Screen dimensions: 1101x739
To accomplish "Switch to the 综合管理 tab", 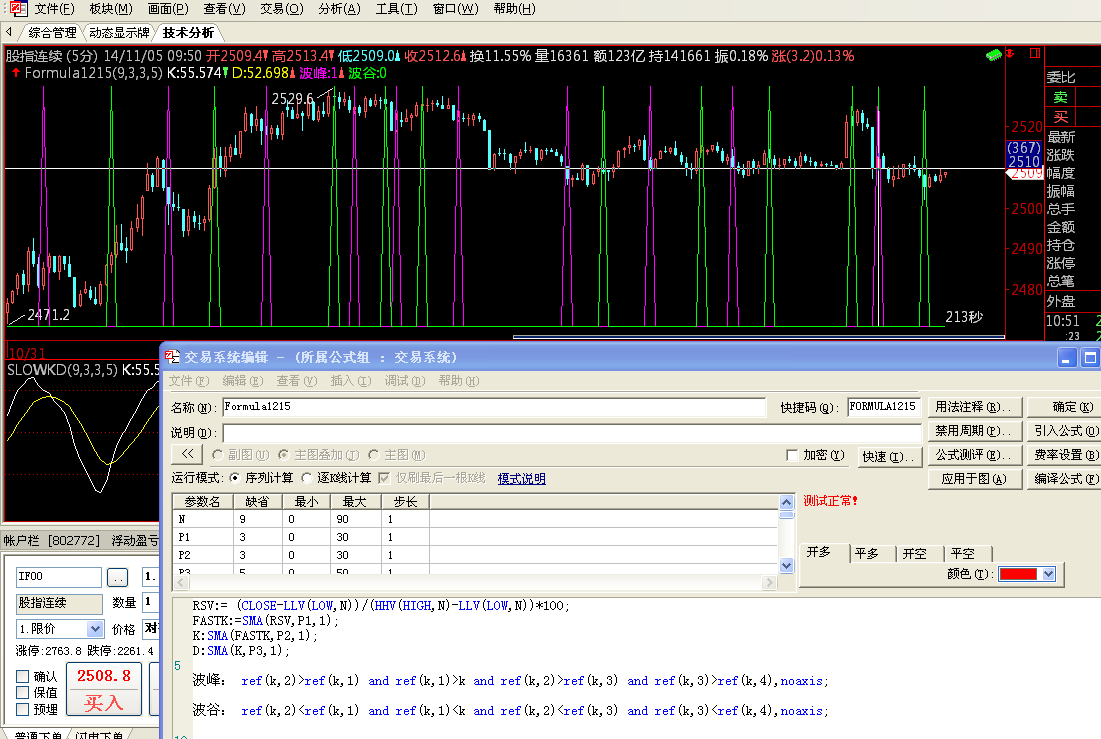I will [52, 33].
